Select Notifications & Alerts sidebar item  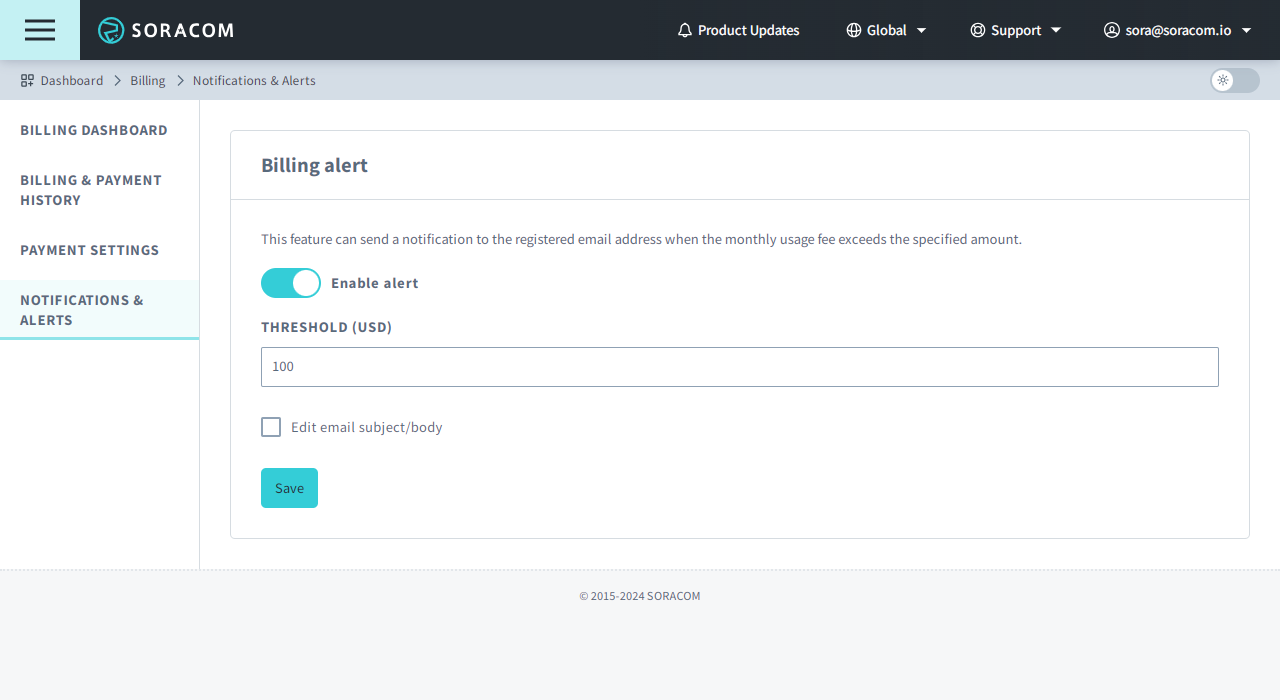click(x=82, y=310)
